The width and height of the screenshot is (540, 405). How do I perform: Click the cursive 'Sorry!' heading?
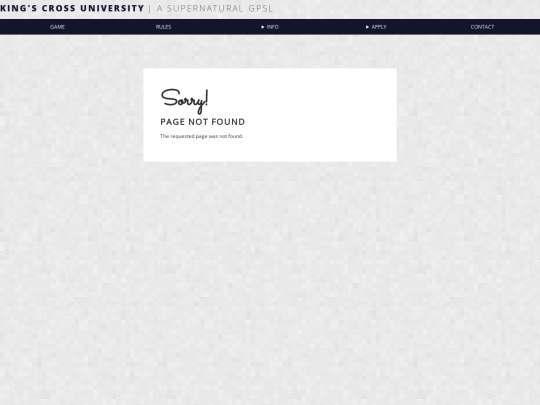pos(185,101)
